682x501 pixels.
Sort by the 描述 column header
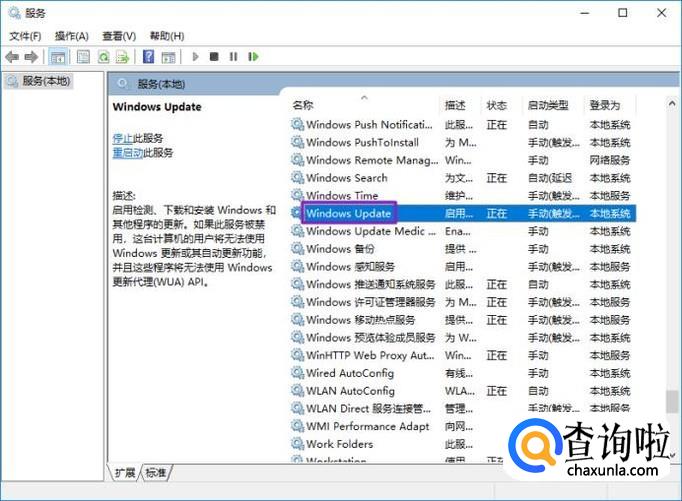pyautogui.click(x=455, y=105)
